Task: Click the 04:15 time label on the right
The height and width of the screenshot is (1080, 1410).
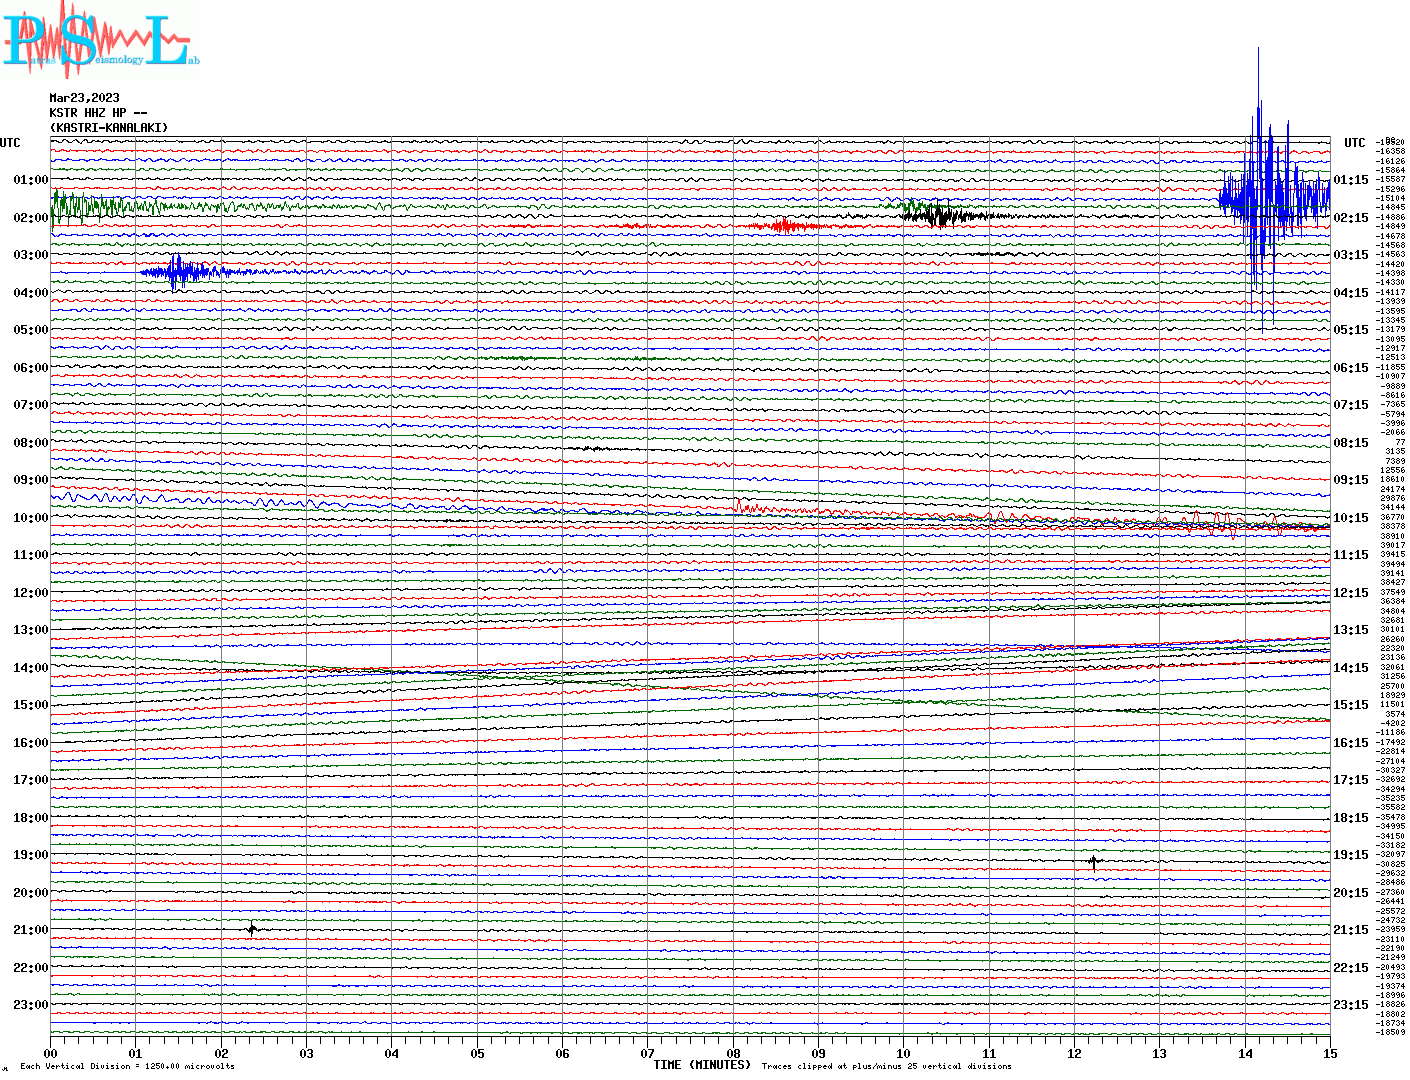Action: (x=1351, y=293)
